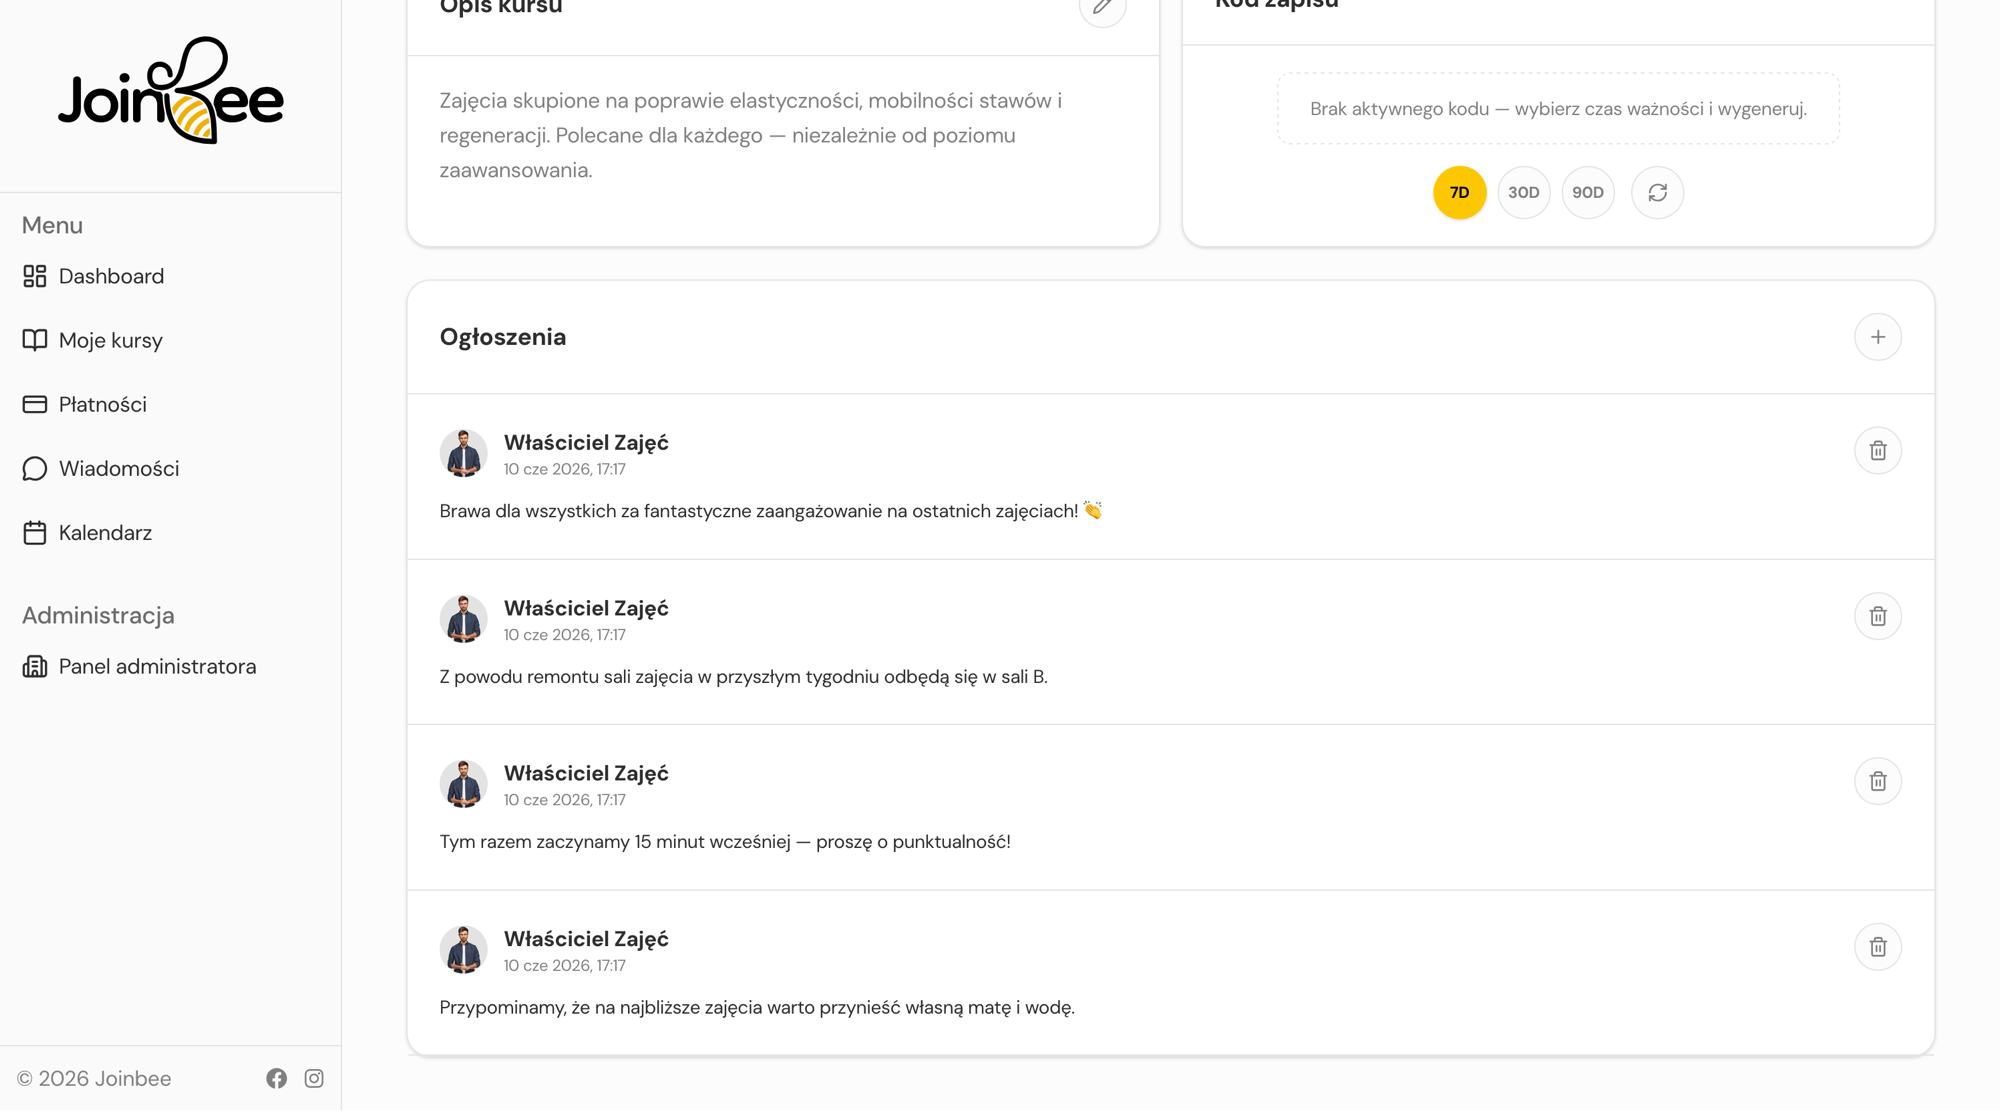Select the 30D validity option
Viewport: 2000px width, 1112px height.
(1523, 192)
